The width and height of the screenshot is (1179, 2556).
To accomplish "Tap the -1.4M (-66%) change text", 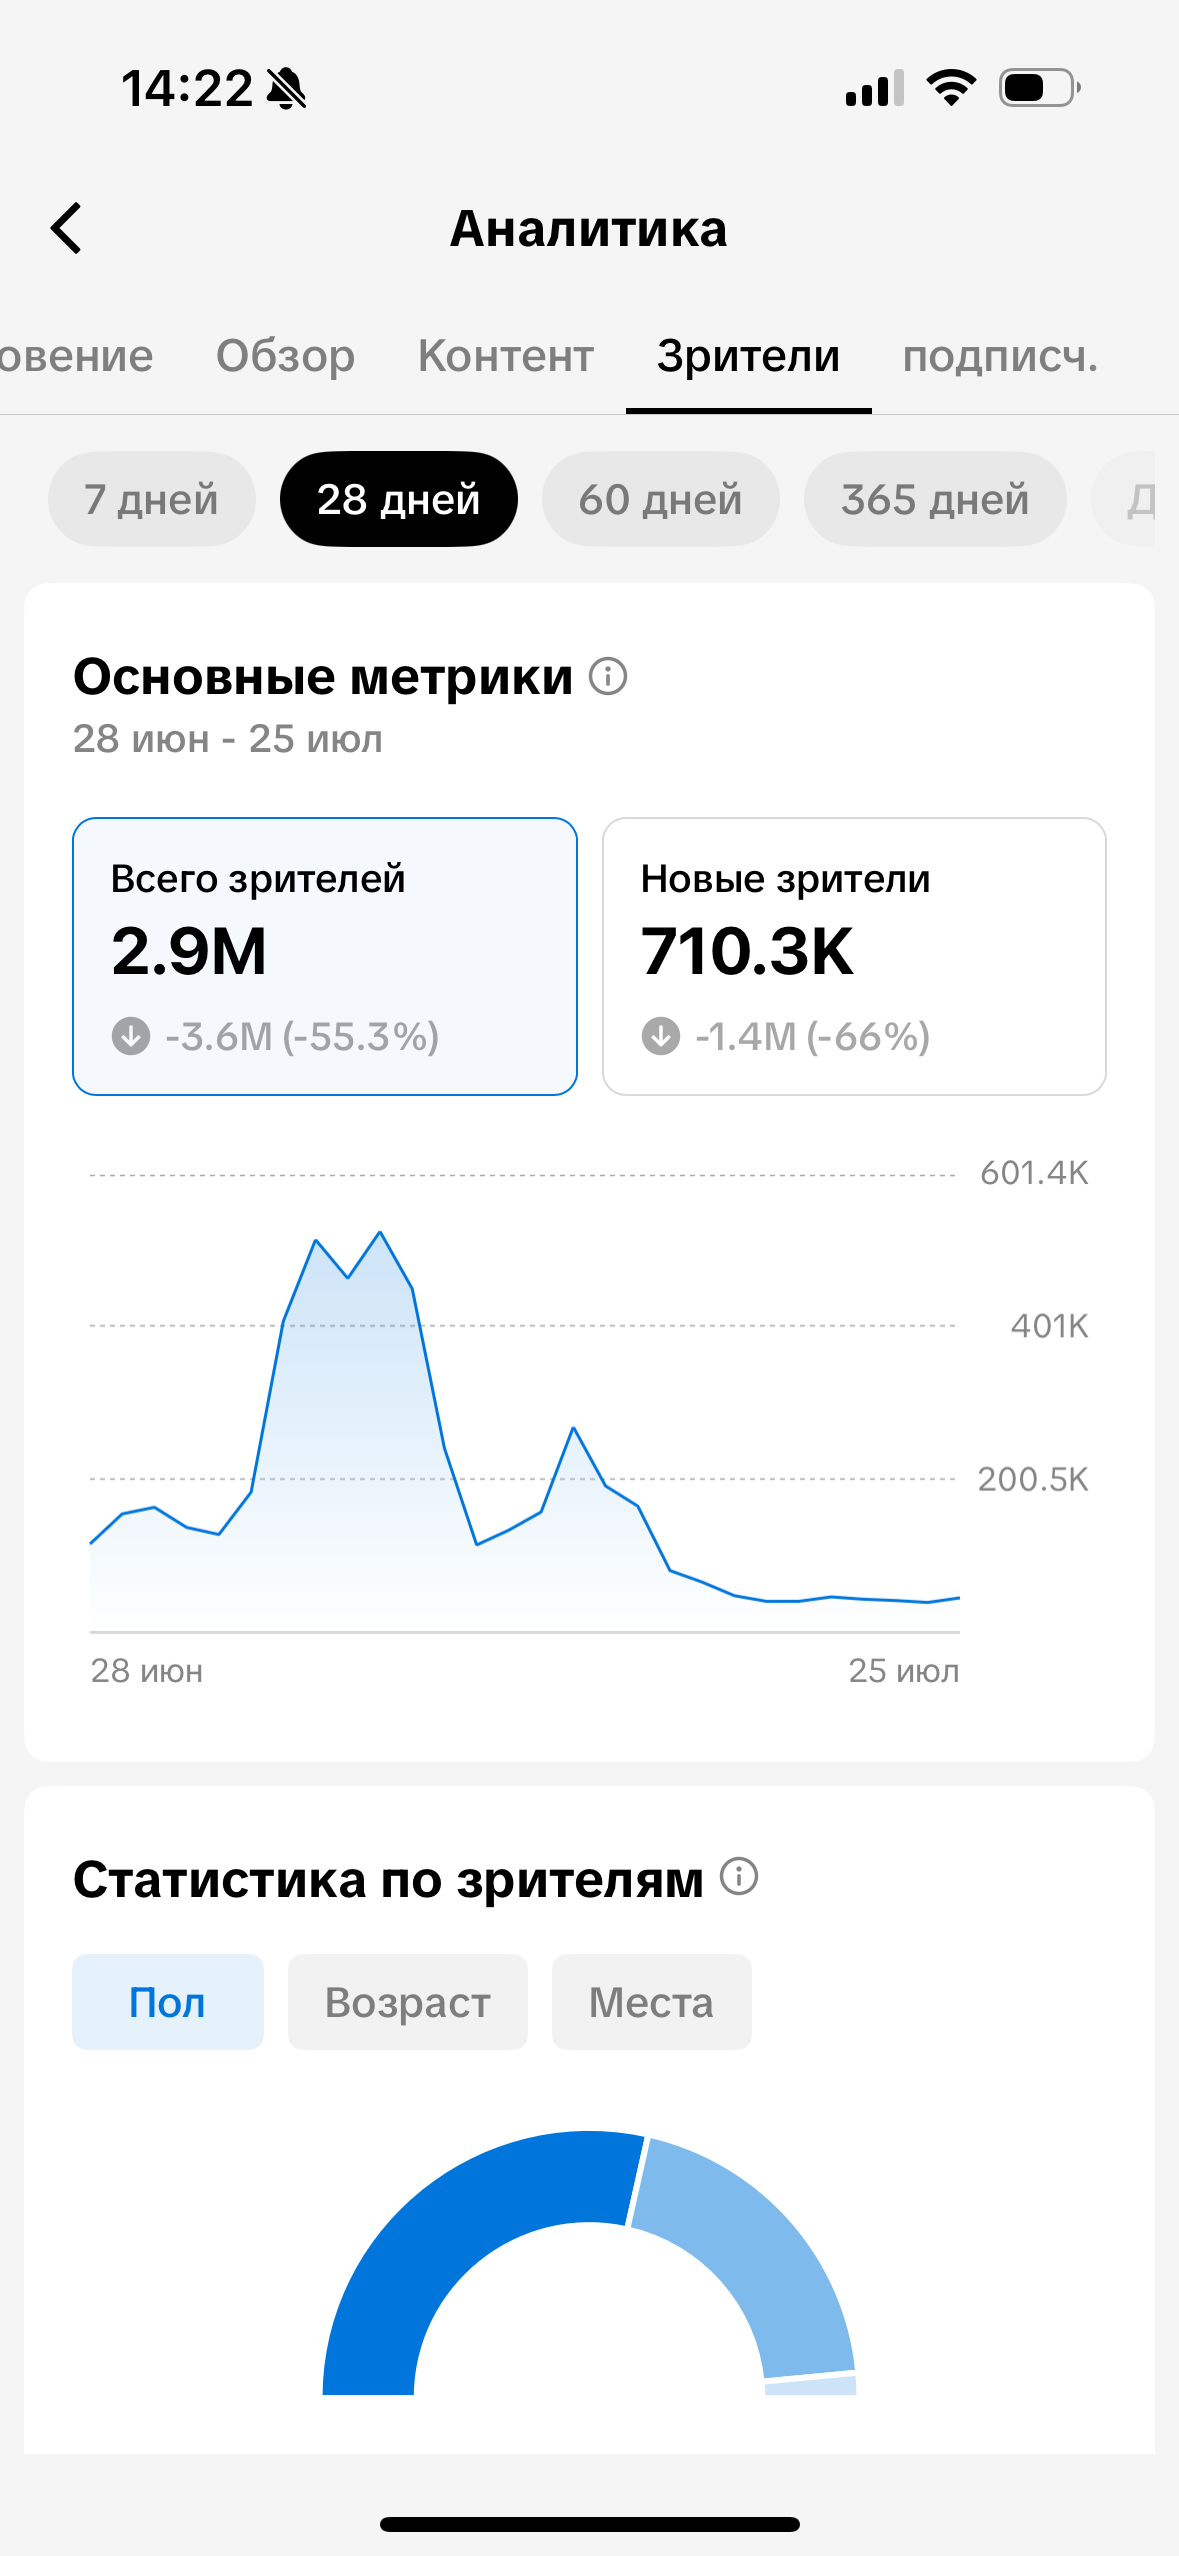I will [813, 1037].
